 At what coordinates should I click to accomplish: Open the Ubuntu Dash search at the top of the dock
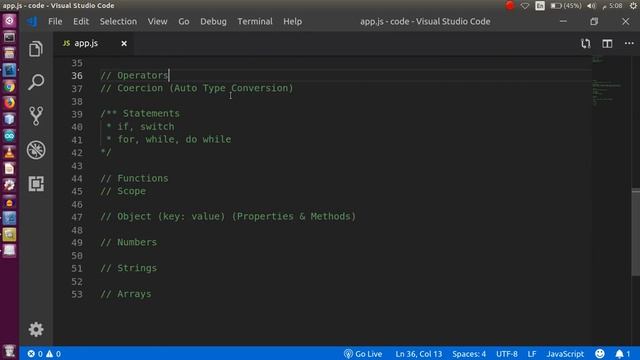pyautogui.click(x=9, y=20)
